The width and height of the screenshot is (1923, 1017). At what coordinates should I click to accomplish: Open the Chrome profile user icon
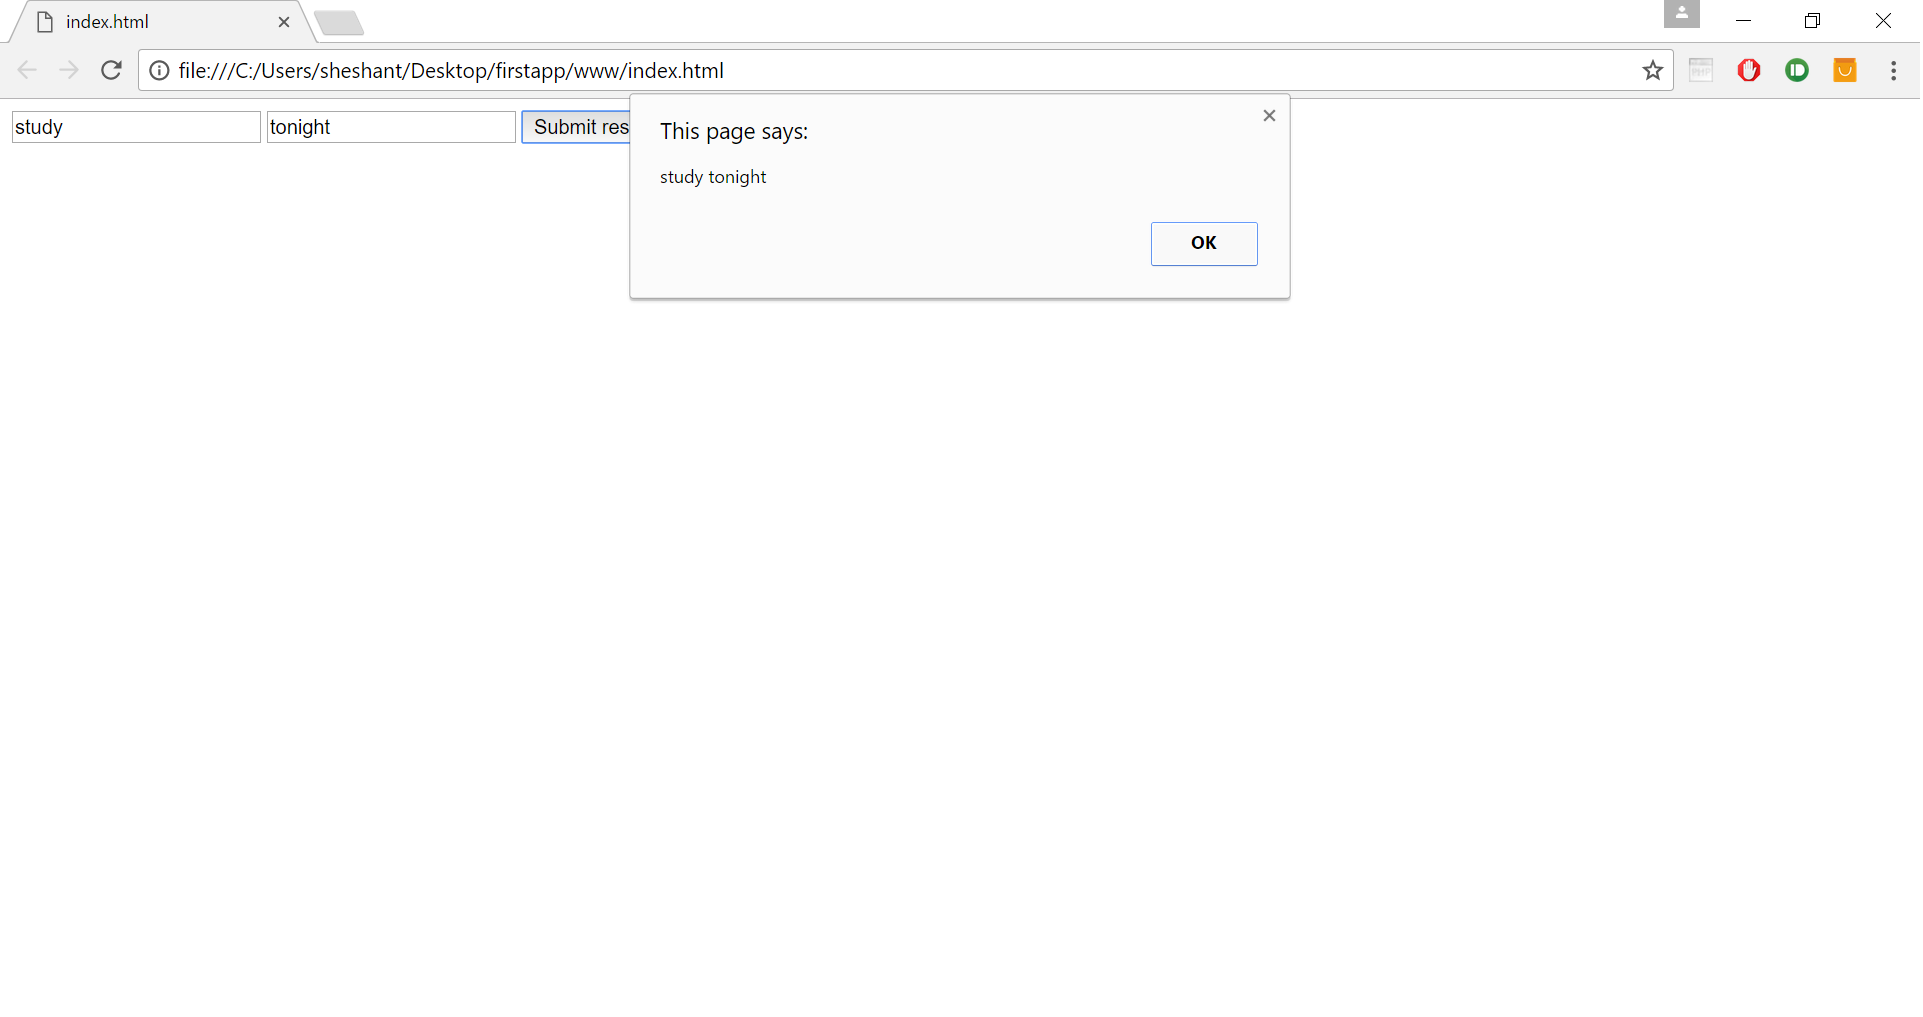pos(1681,14)
